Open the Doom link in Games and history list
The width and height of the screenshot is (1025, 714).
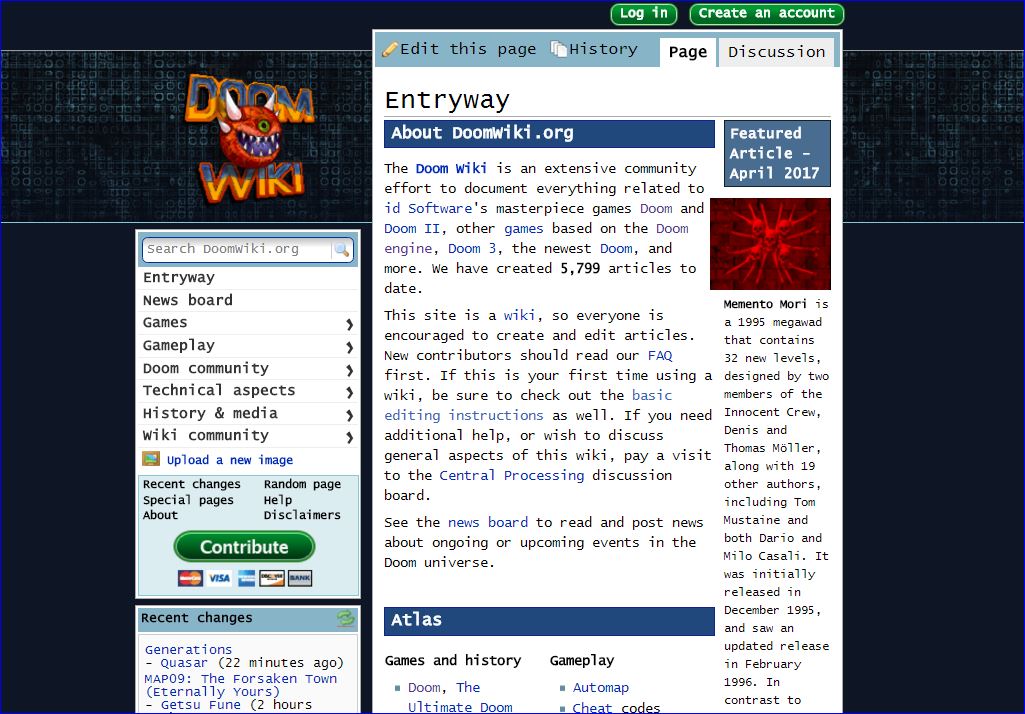tap(424, 687)
